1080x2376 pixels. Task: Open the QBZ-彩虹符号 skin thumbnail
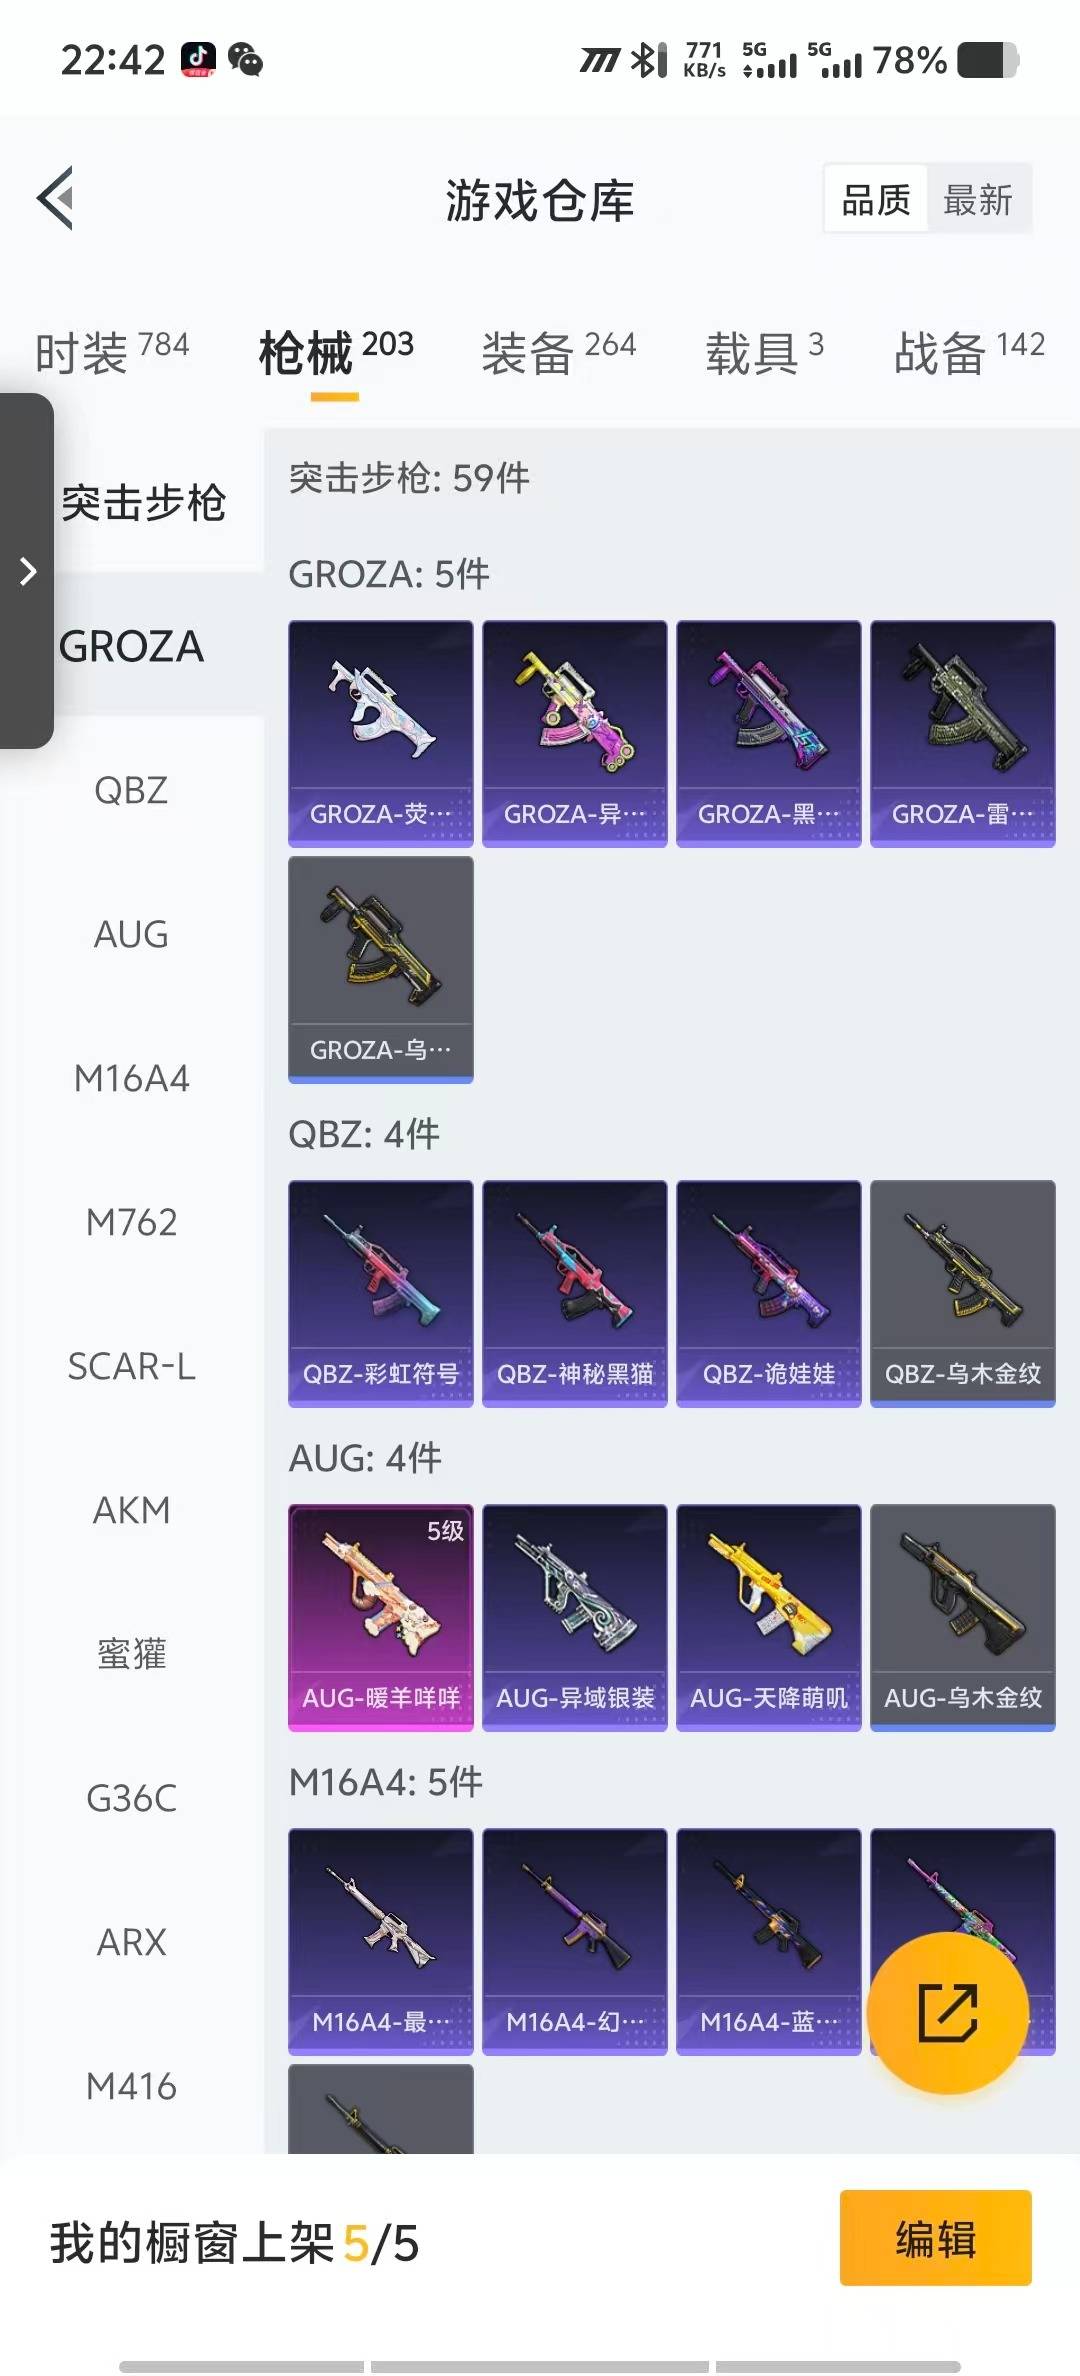point(381,1293)
